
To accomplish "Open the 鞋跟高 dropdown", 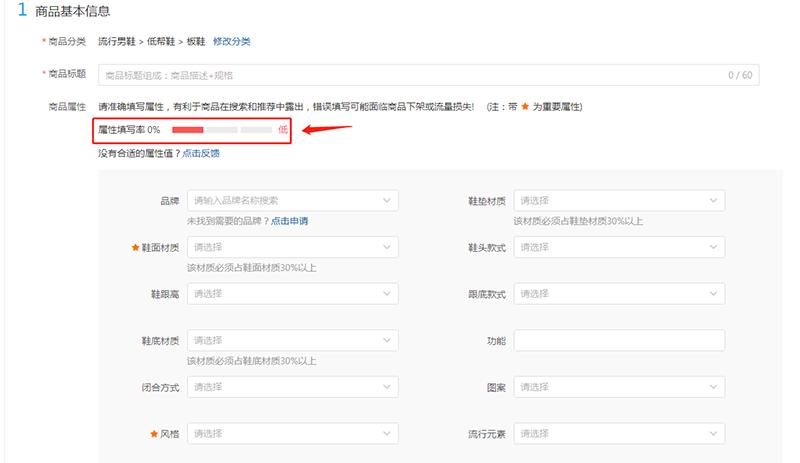I will [292, 294].
